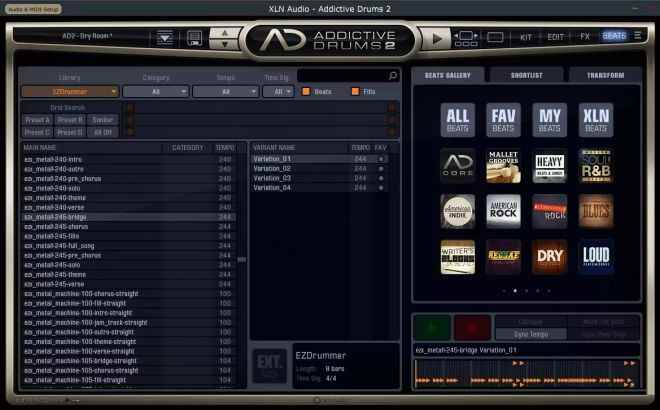The image size is (660, 410).
Task: Click the Grid Search All Off button
Action: click(x=102, y=132)
